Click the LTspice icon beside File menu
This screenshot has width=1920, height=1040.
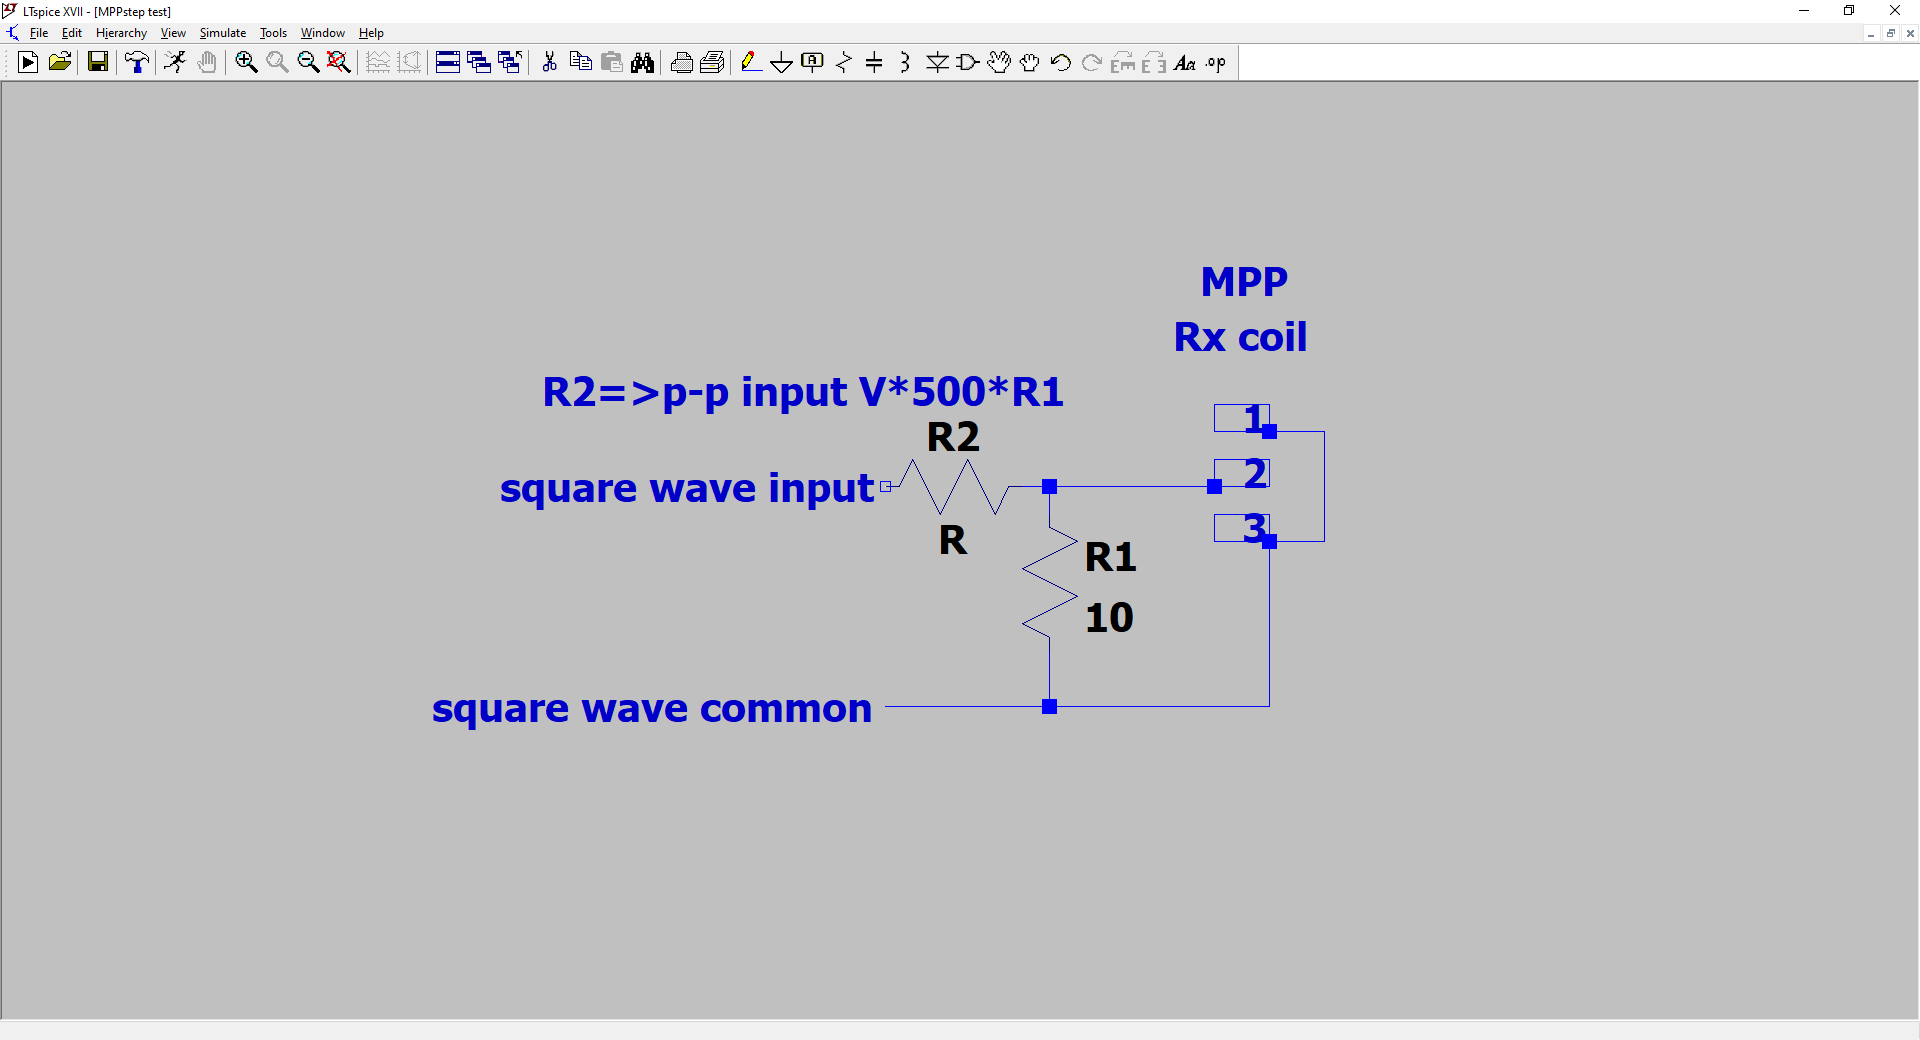point(12,33)
